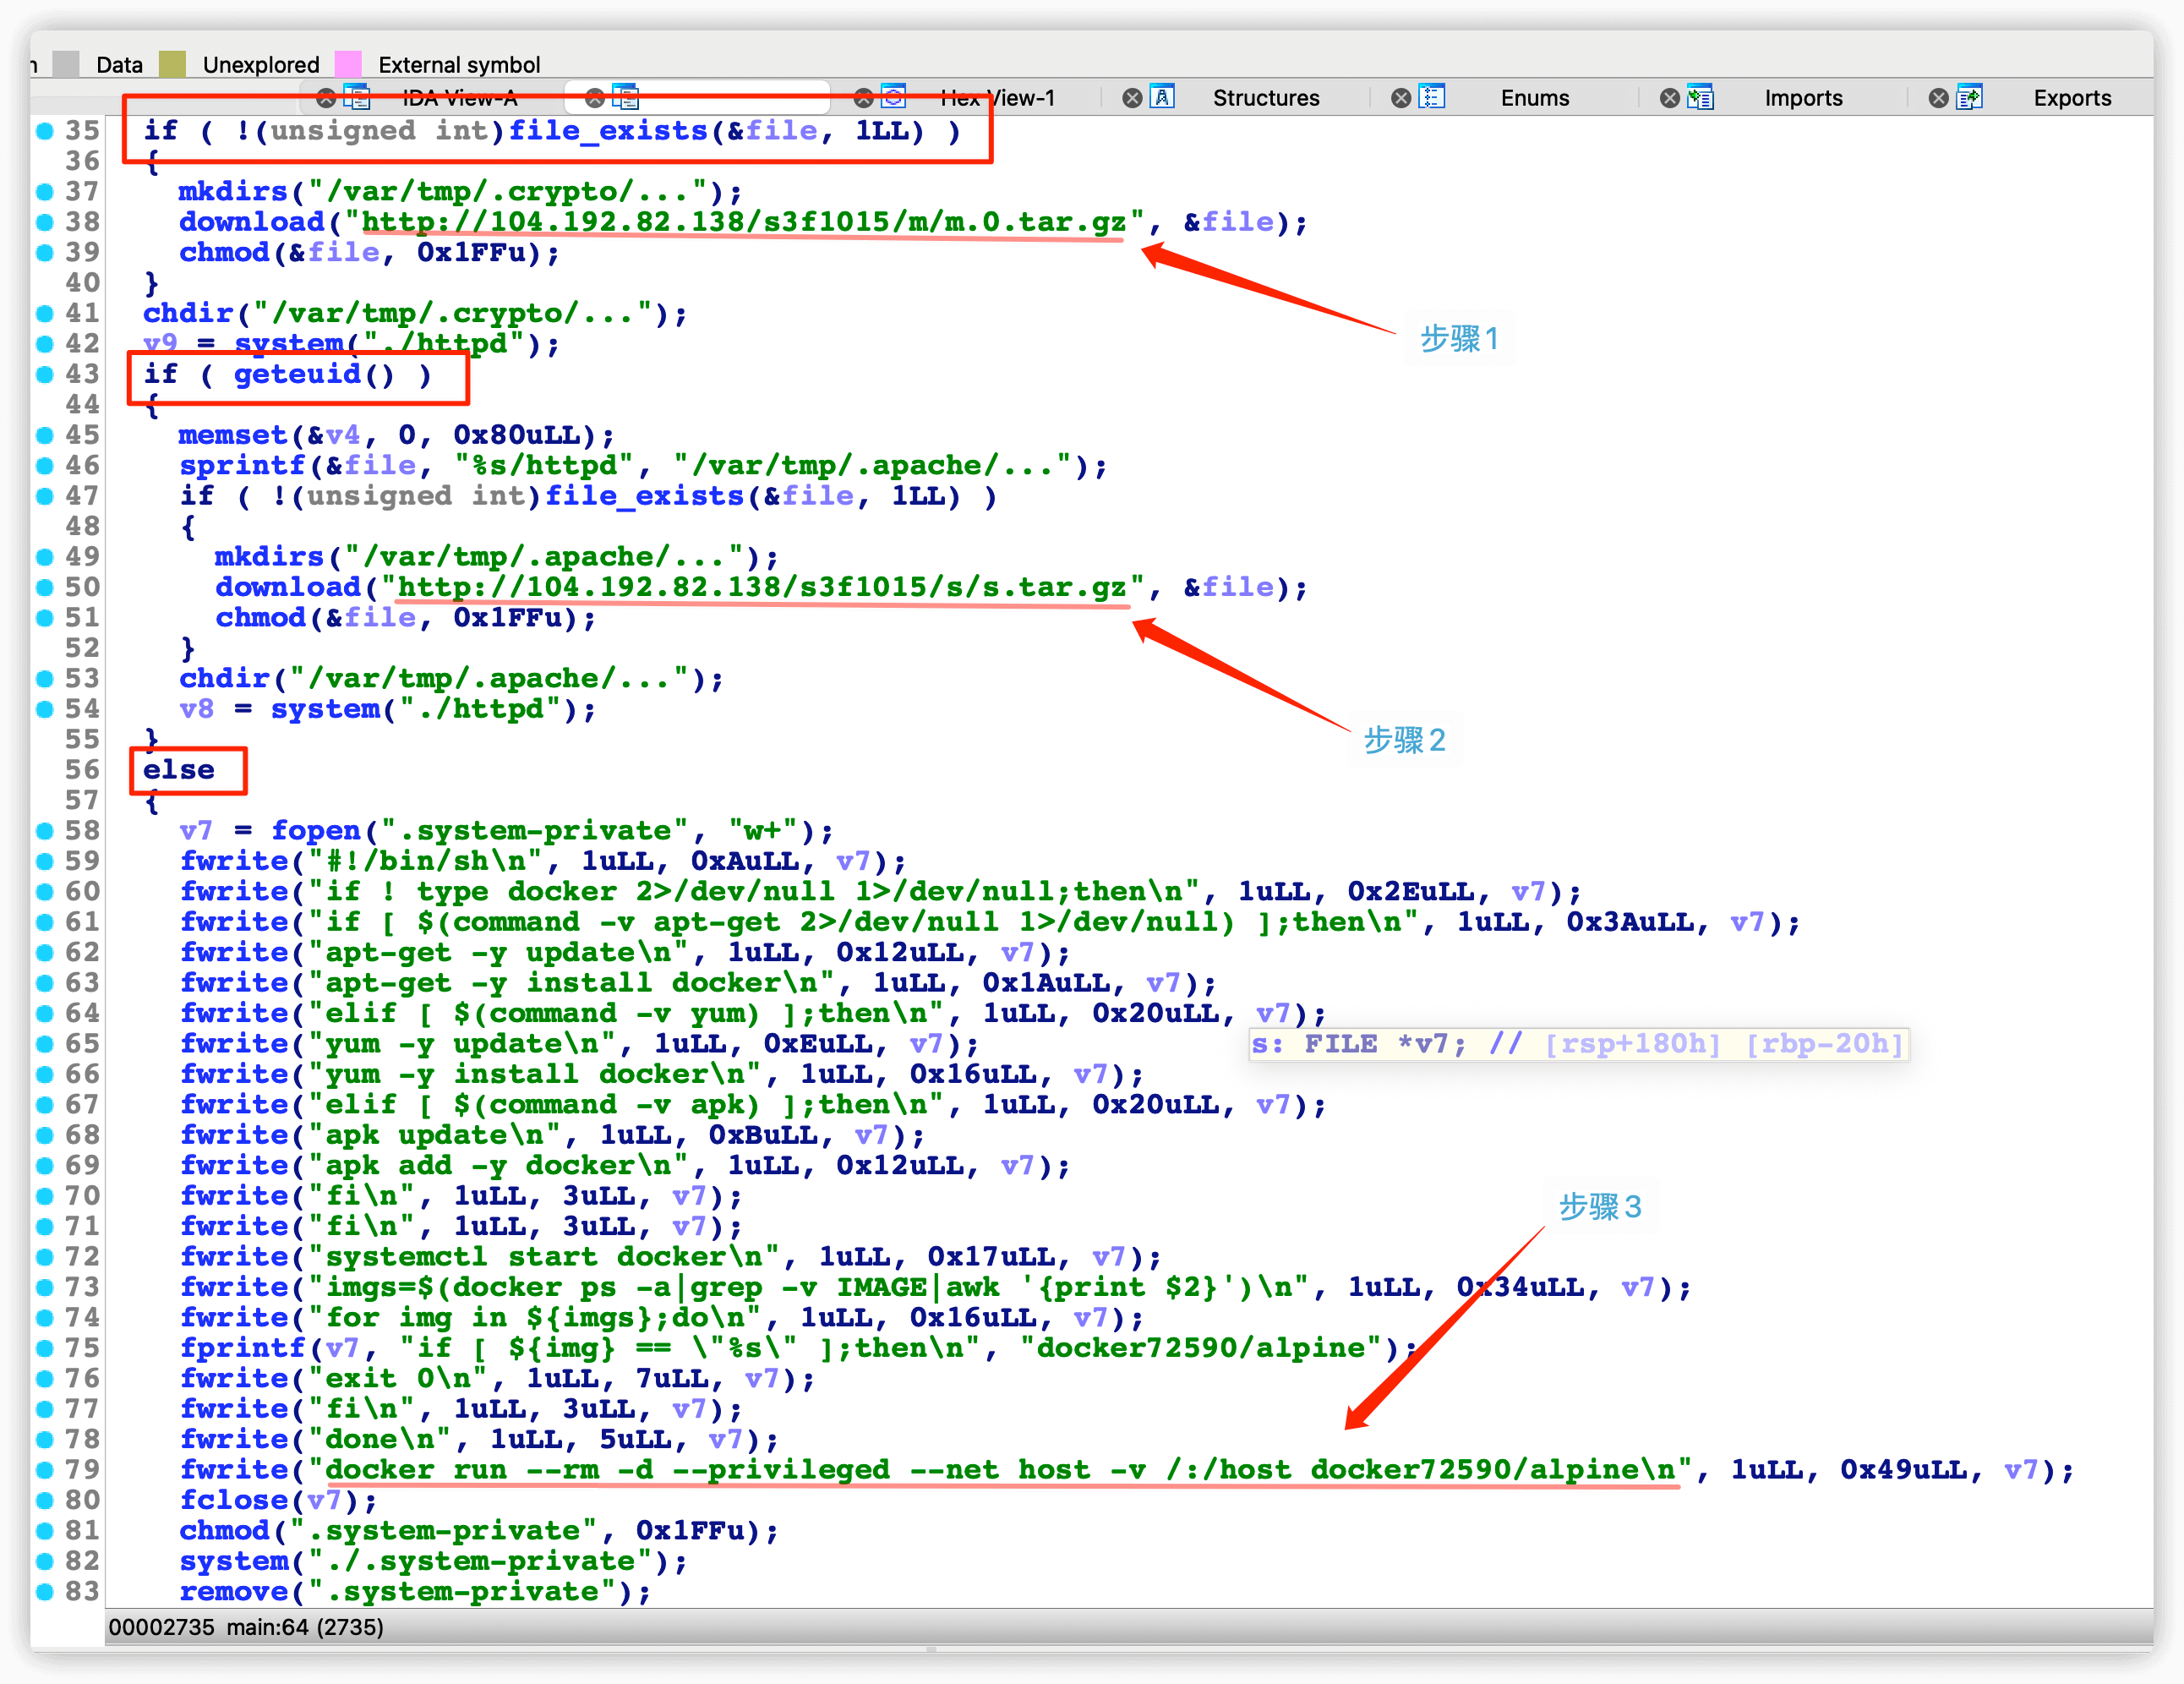
Task: Click the External symbol pink swatch
Action: pyautogui.click(x=348, y=64)
